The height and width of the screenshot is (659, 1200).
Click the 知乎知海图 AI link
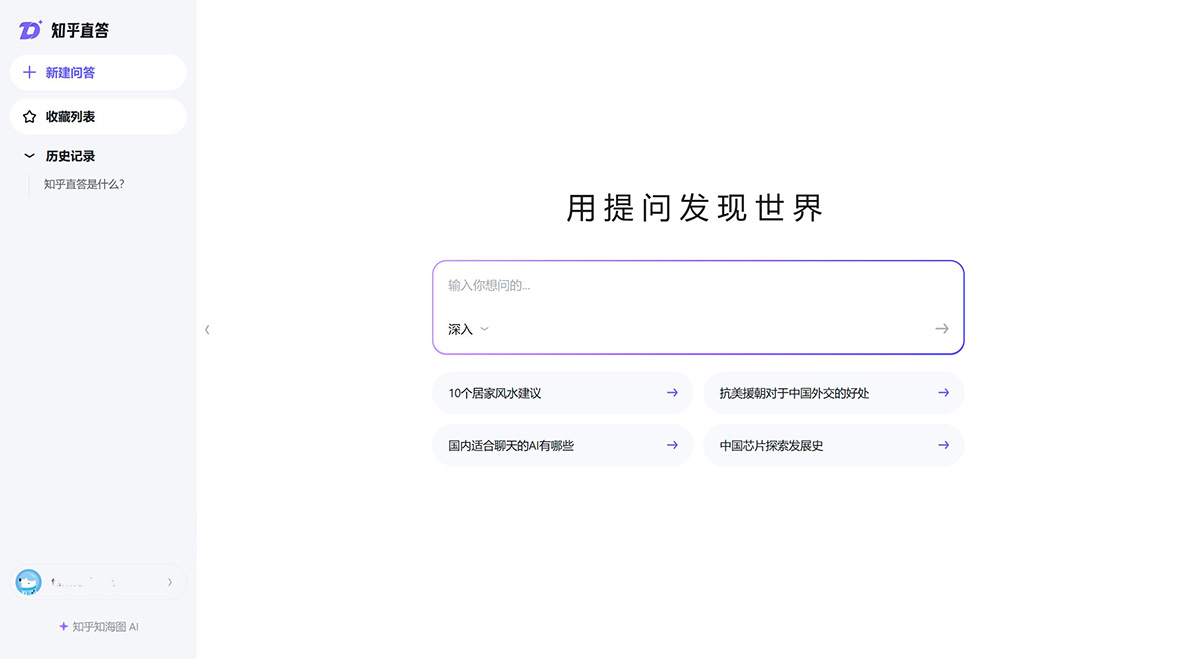103,626
